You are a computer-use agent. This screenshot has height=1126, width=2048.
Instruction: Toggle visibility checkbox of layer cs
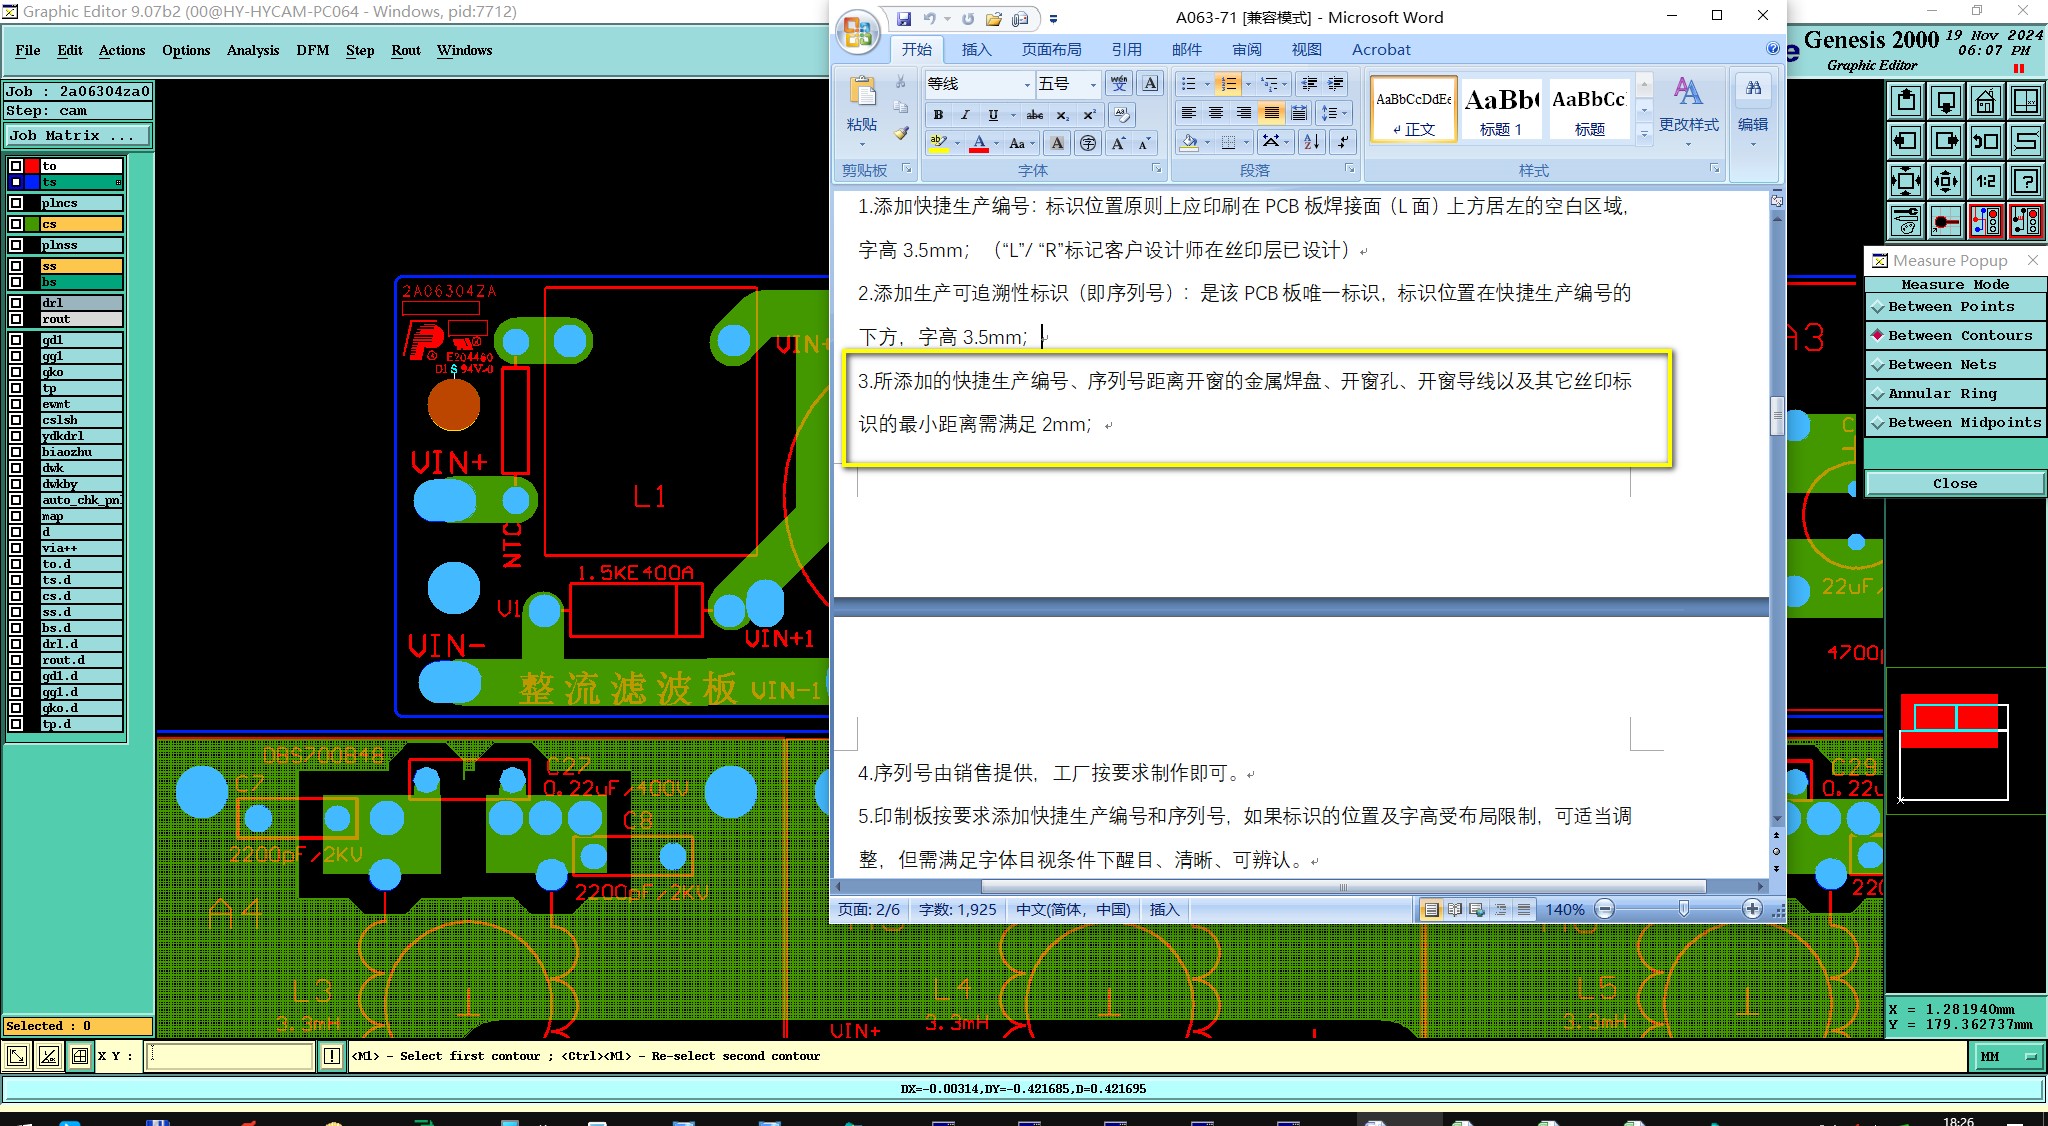coord(16,224)
